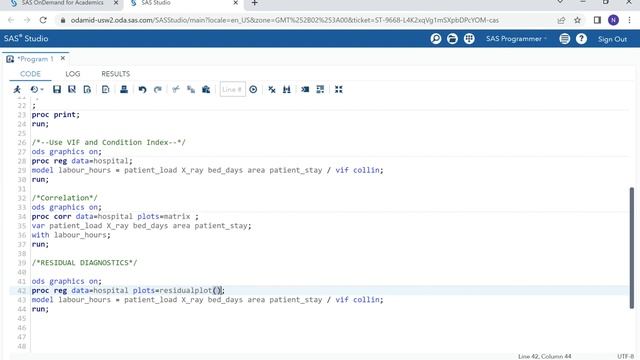Click the Save As icon

coord(72,89)
